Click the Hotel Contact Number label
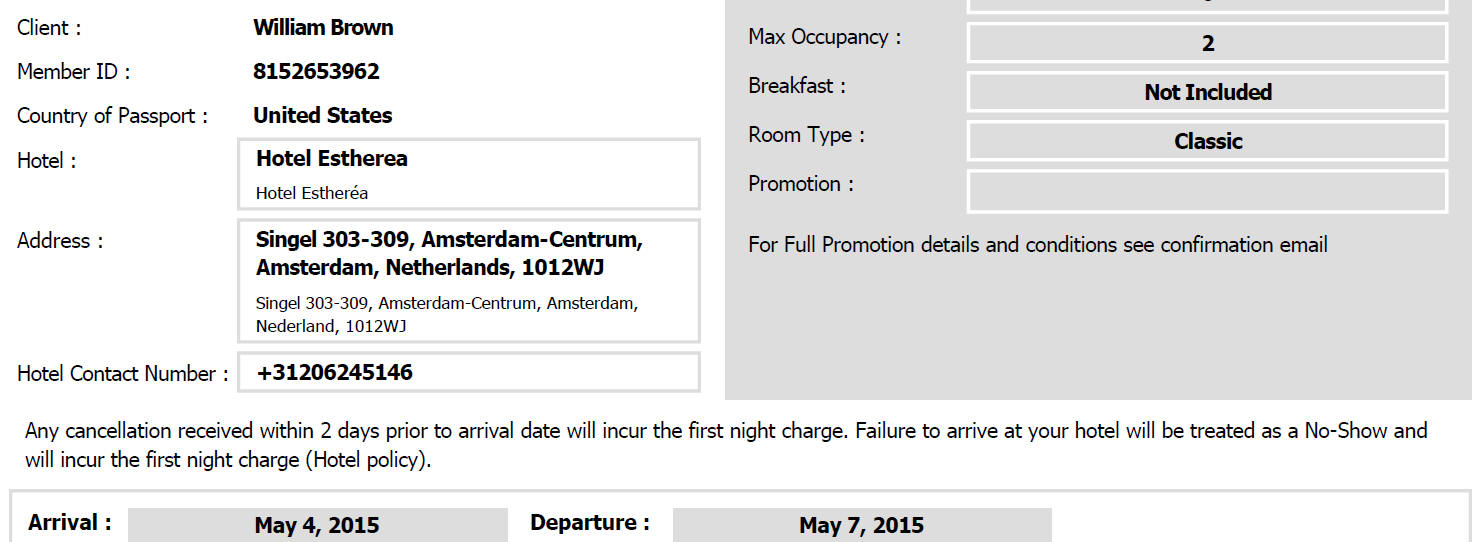Image resolution: width=1472 pixels, height=542 pixels. pyautogui.click(x=123, y=374)
